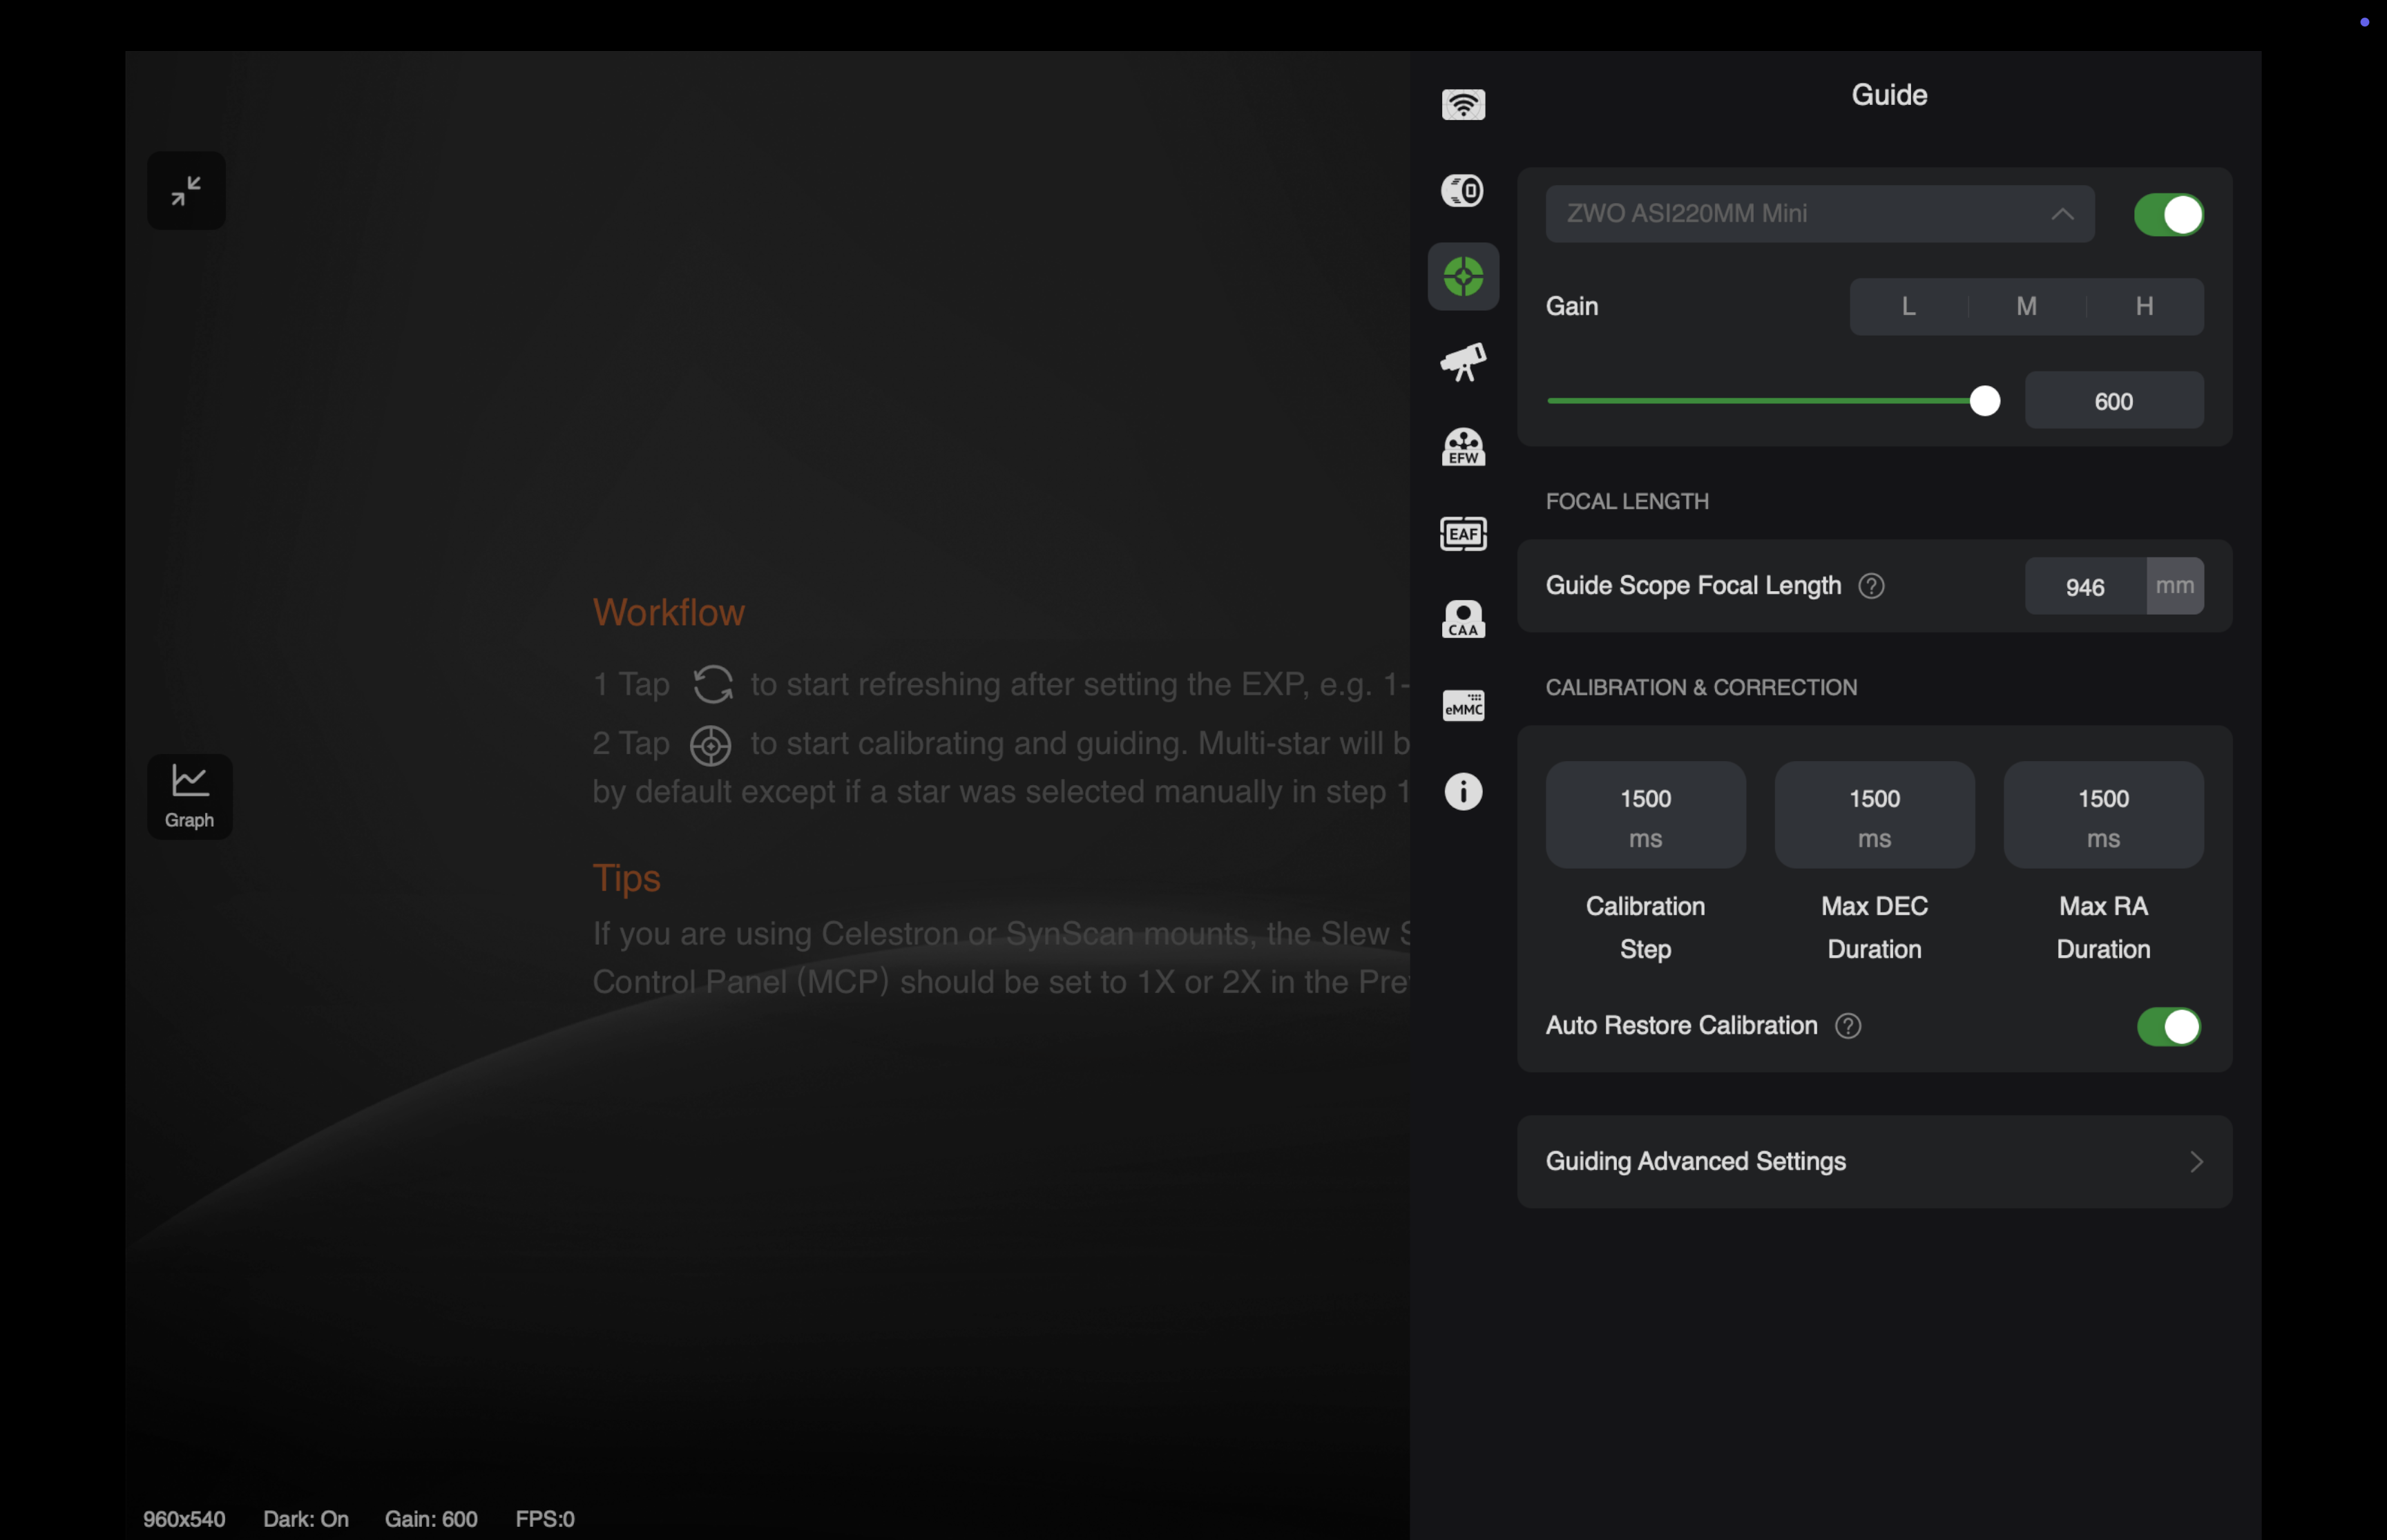
Task: Click the Tips heading
Action: (x=626, y=878)
